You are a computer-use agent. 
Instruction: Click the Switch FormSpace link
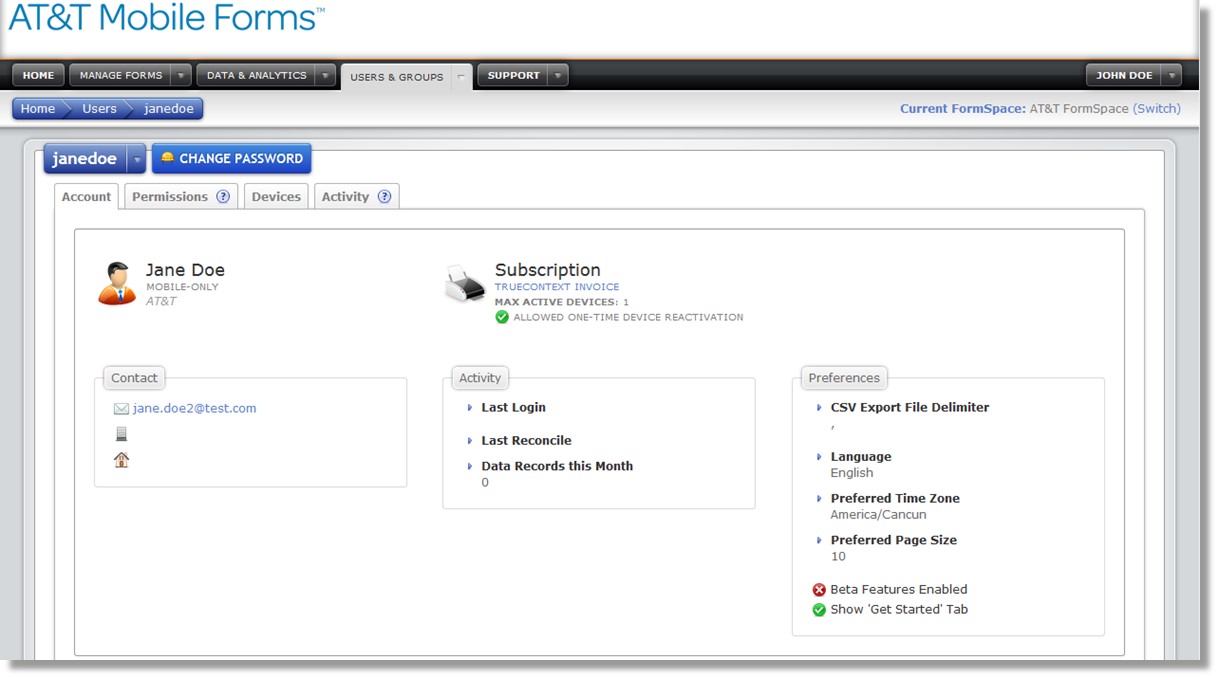pyautogui.click(x=1157, y=109)
